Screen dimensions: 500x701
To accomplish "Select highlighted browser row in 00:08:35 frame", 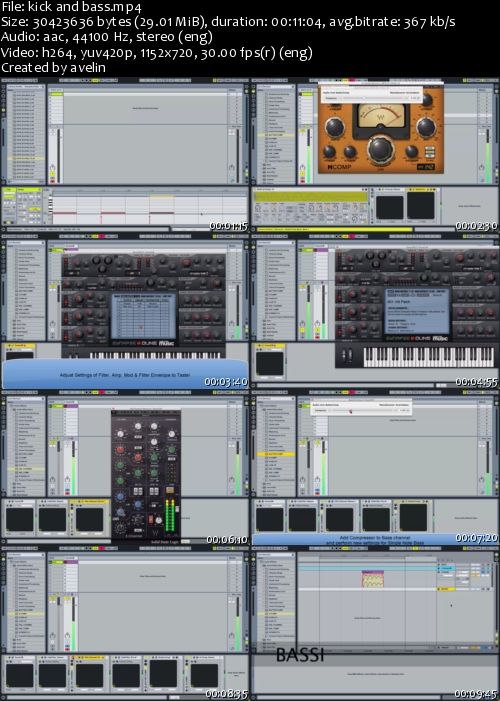I will click(27, 614).
